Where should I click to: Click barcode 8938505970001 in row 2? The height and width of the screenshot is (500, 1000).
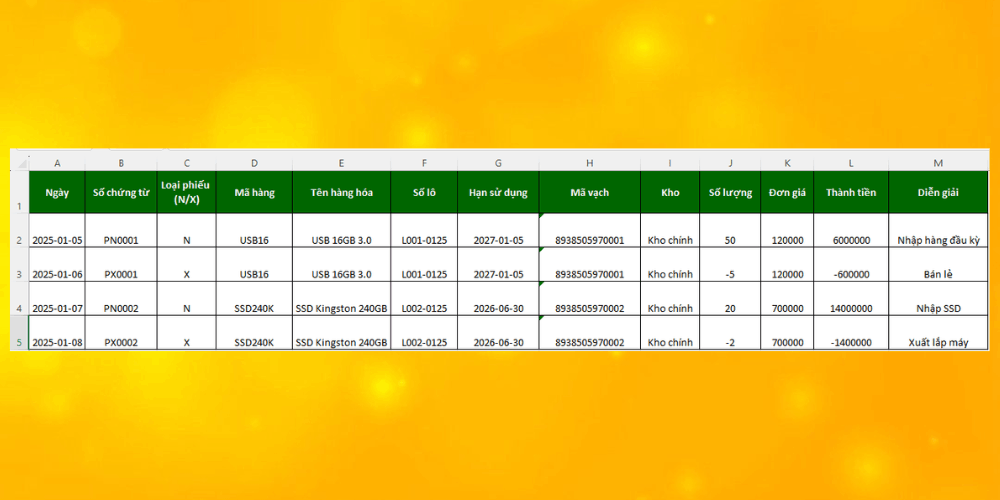coord(590,230)
